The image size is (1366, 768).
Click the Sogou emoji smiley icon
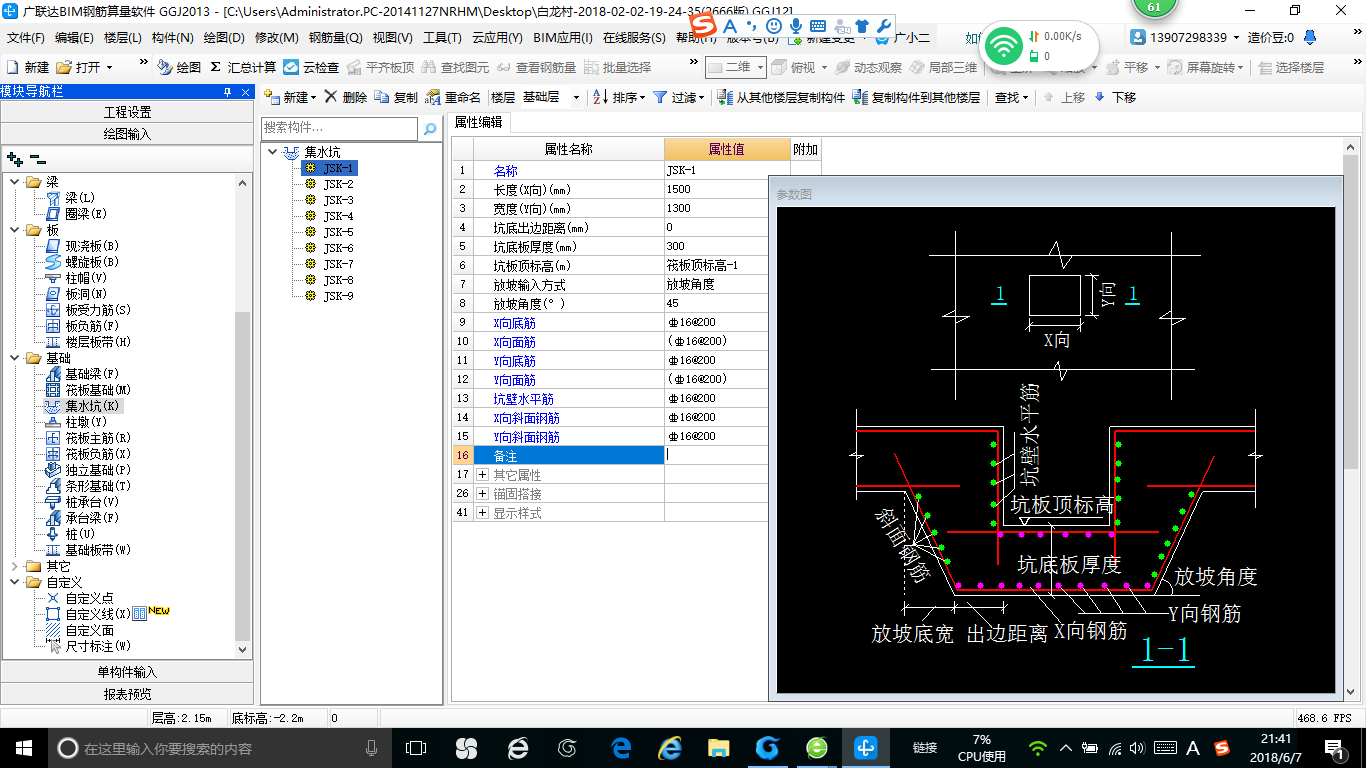pyautogui.click(x=774, y=25)
